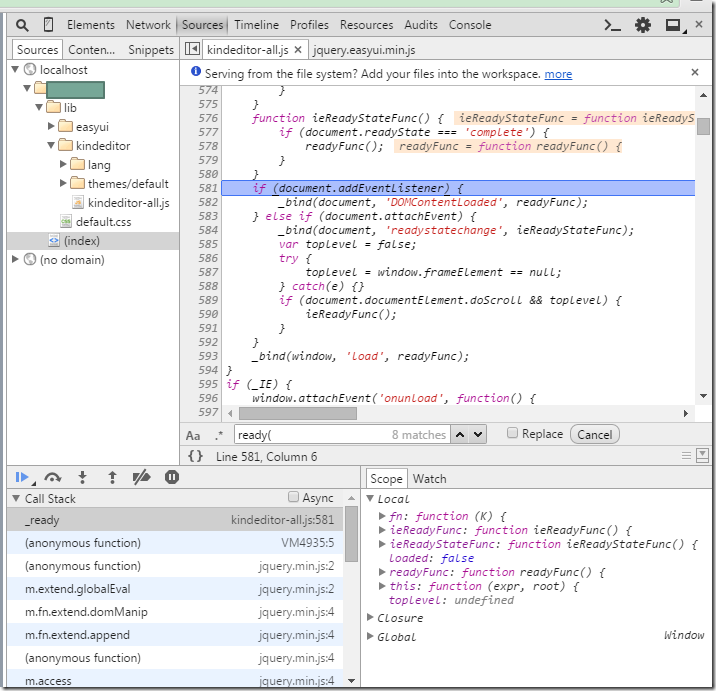Expand the easyui folder
716x691 pixels.
(53, 127)
